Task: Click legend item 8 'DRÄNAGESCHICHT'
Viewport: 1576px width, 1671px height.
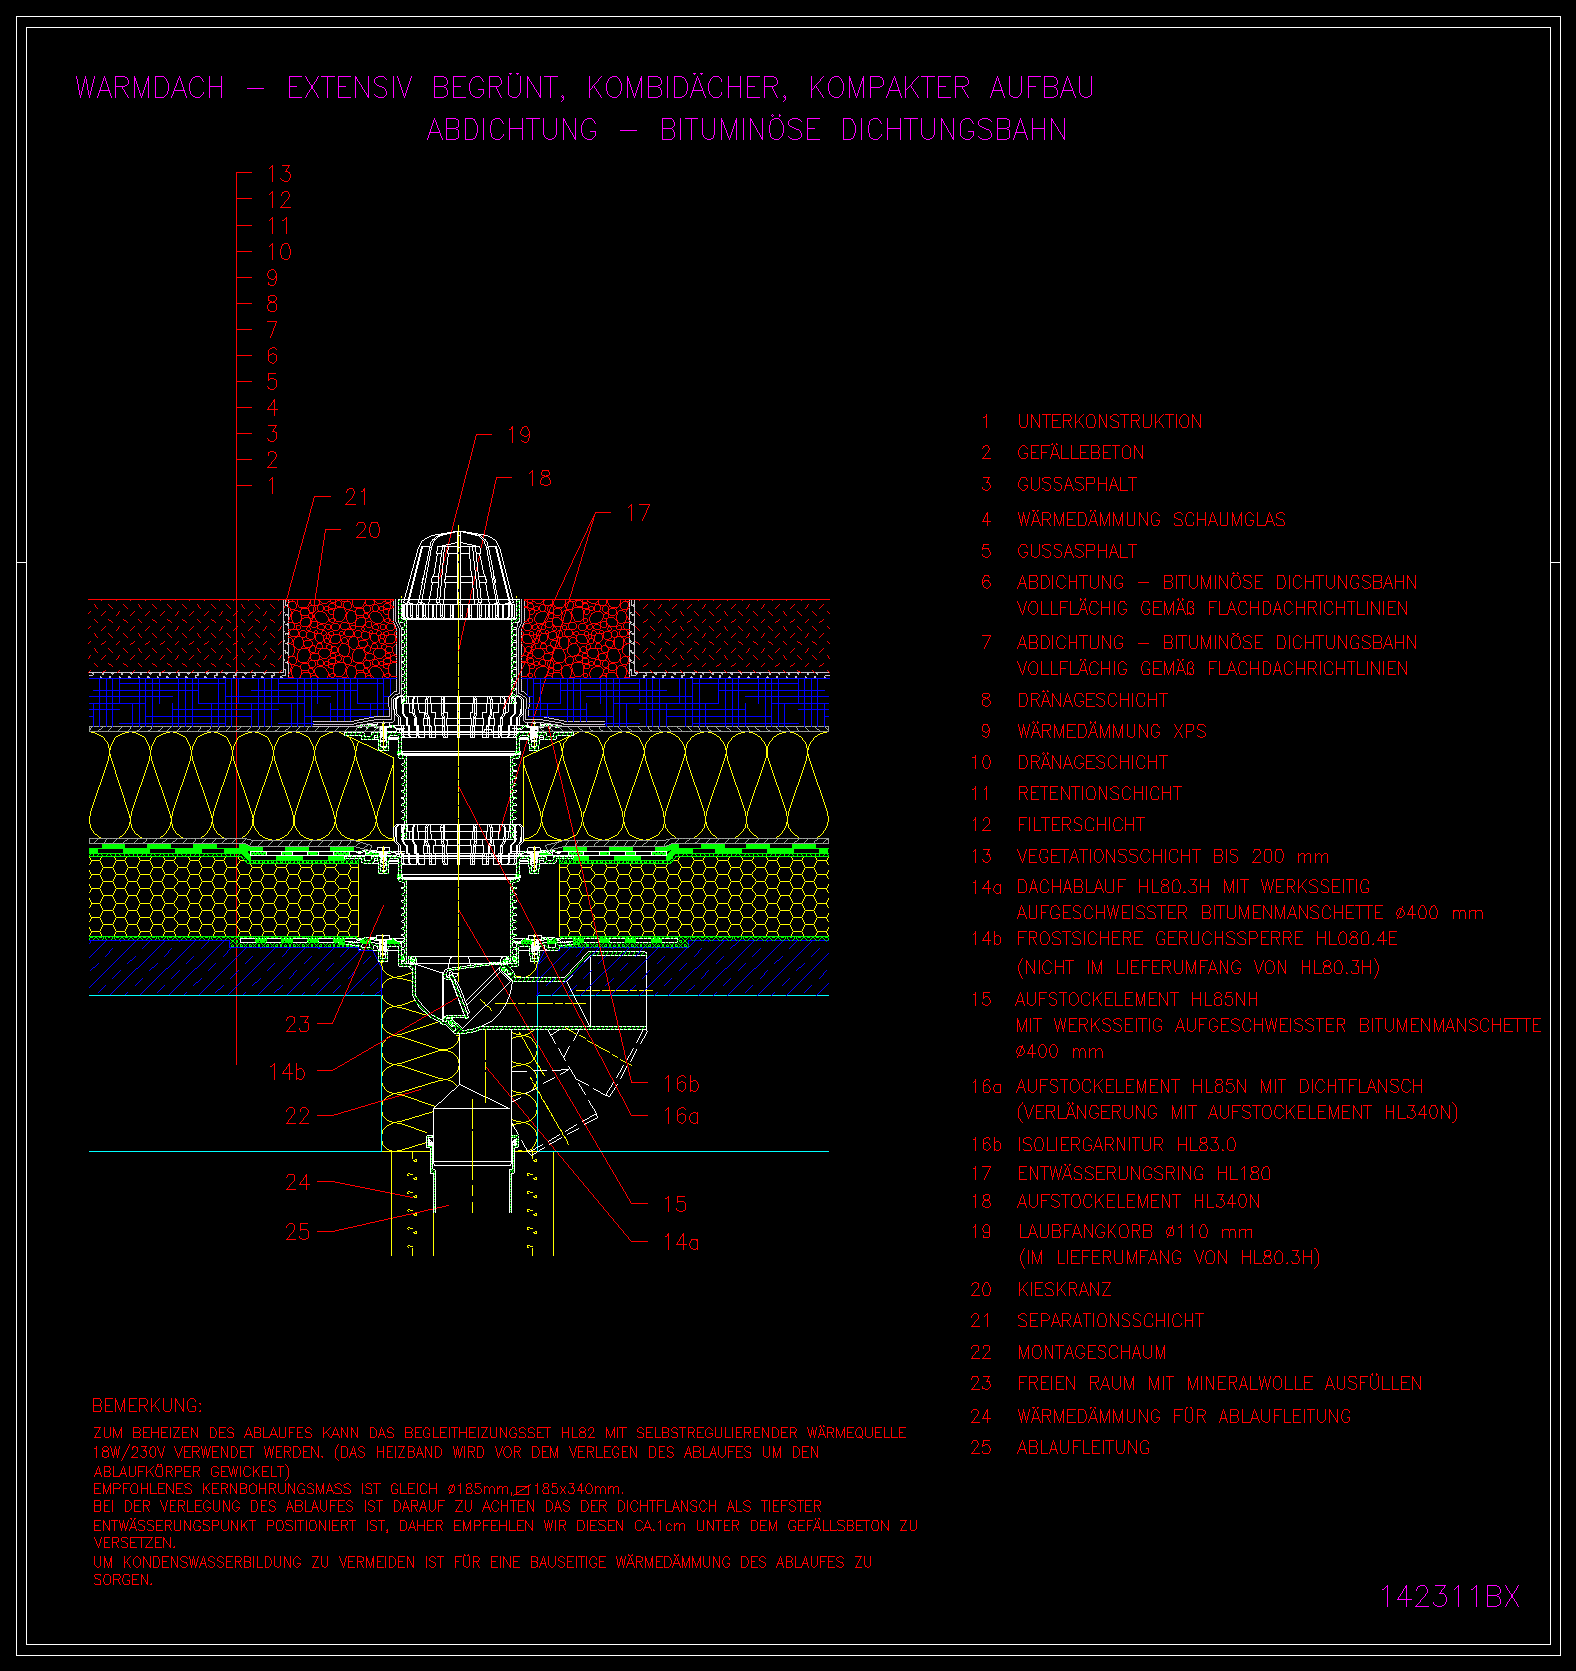Action: (1092, 701)
